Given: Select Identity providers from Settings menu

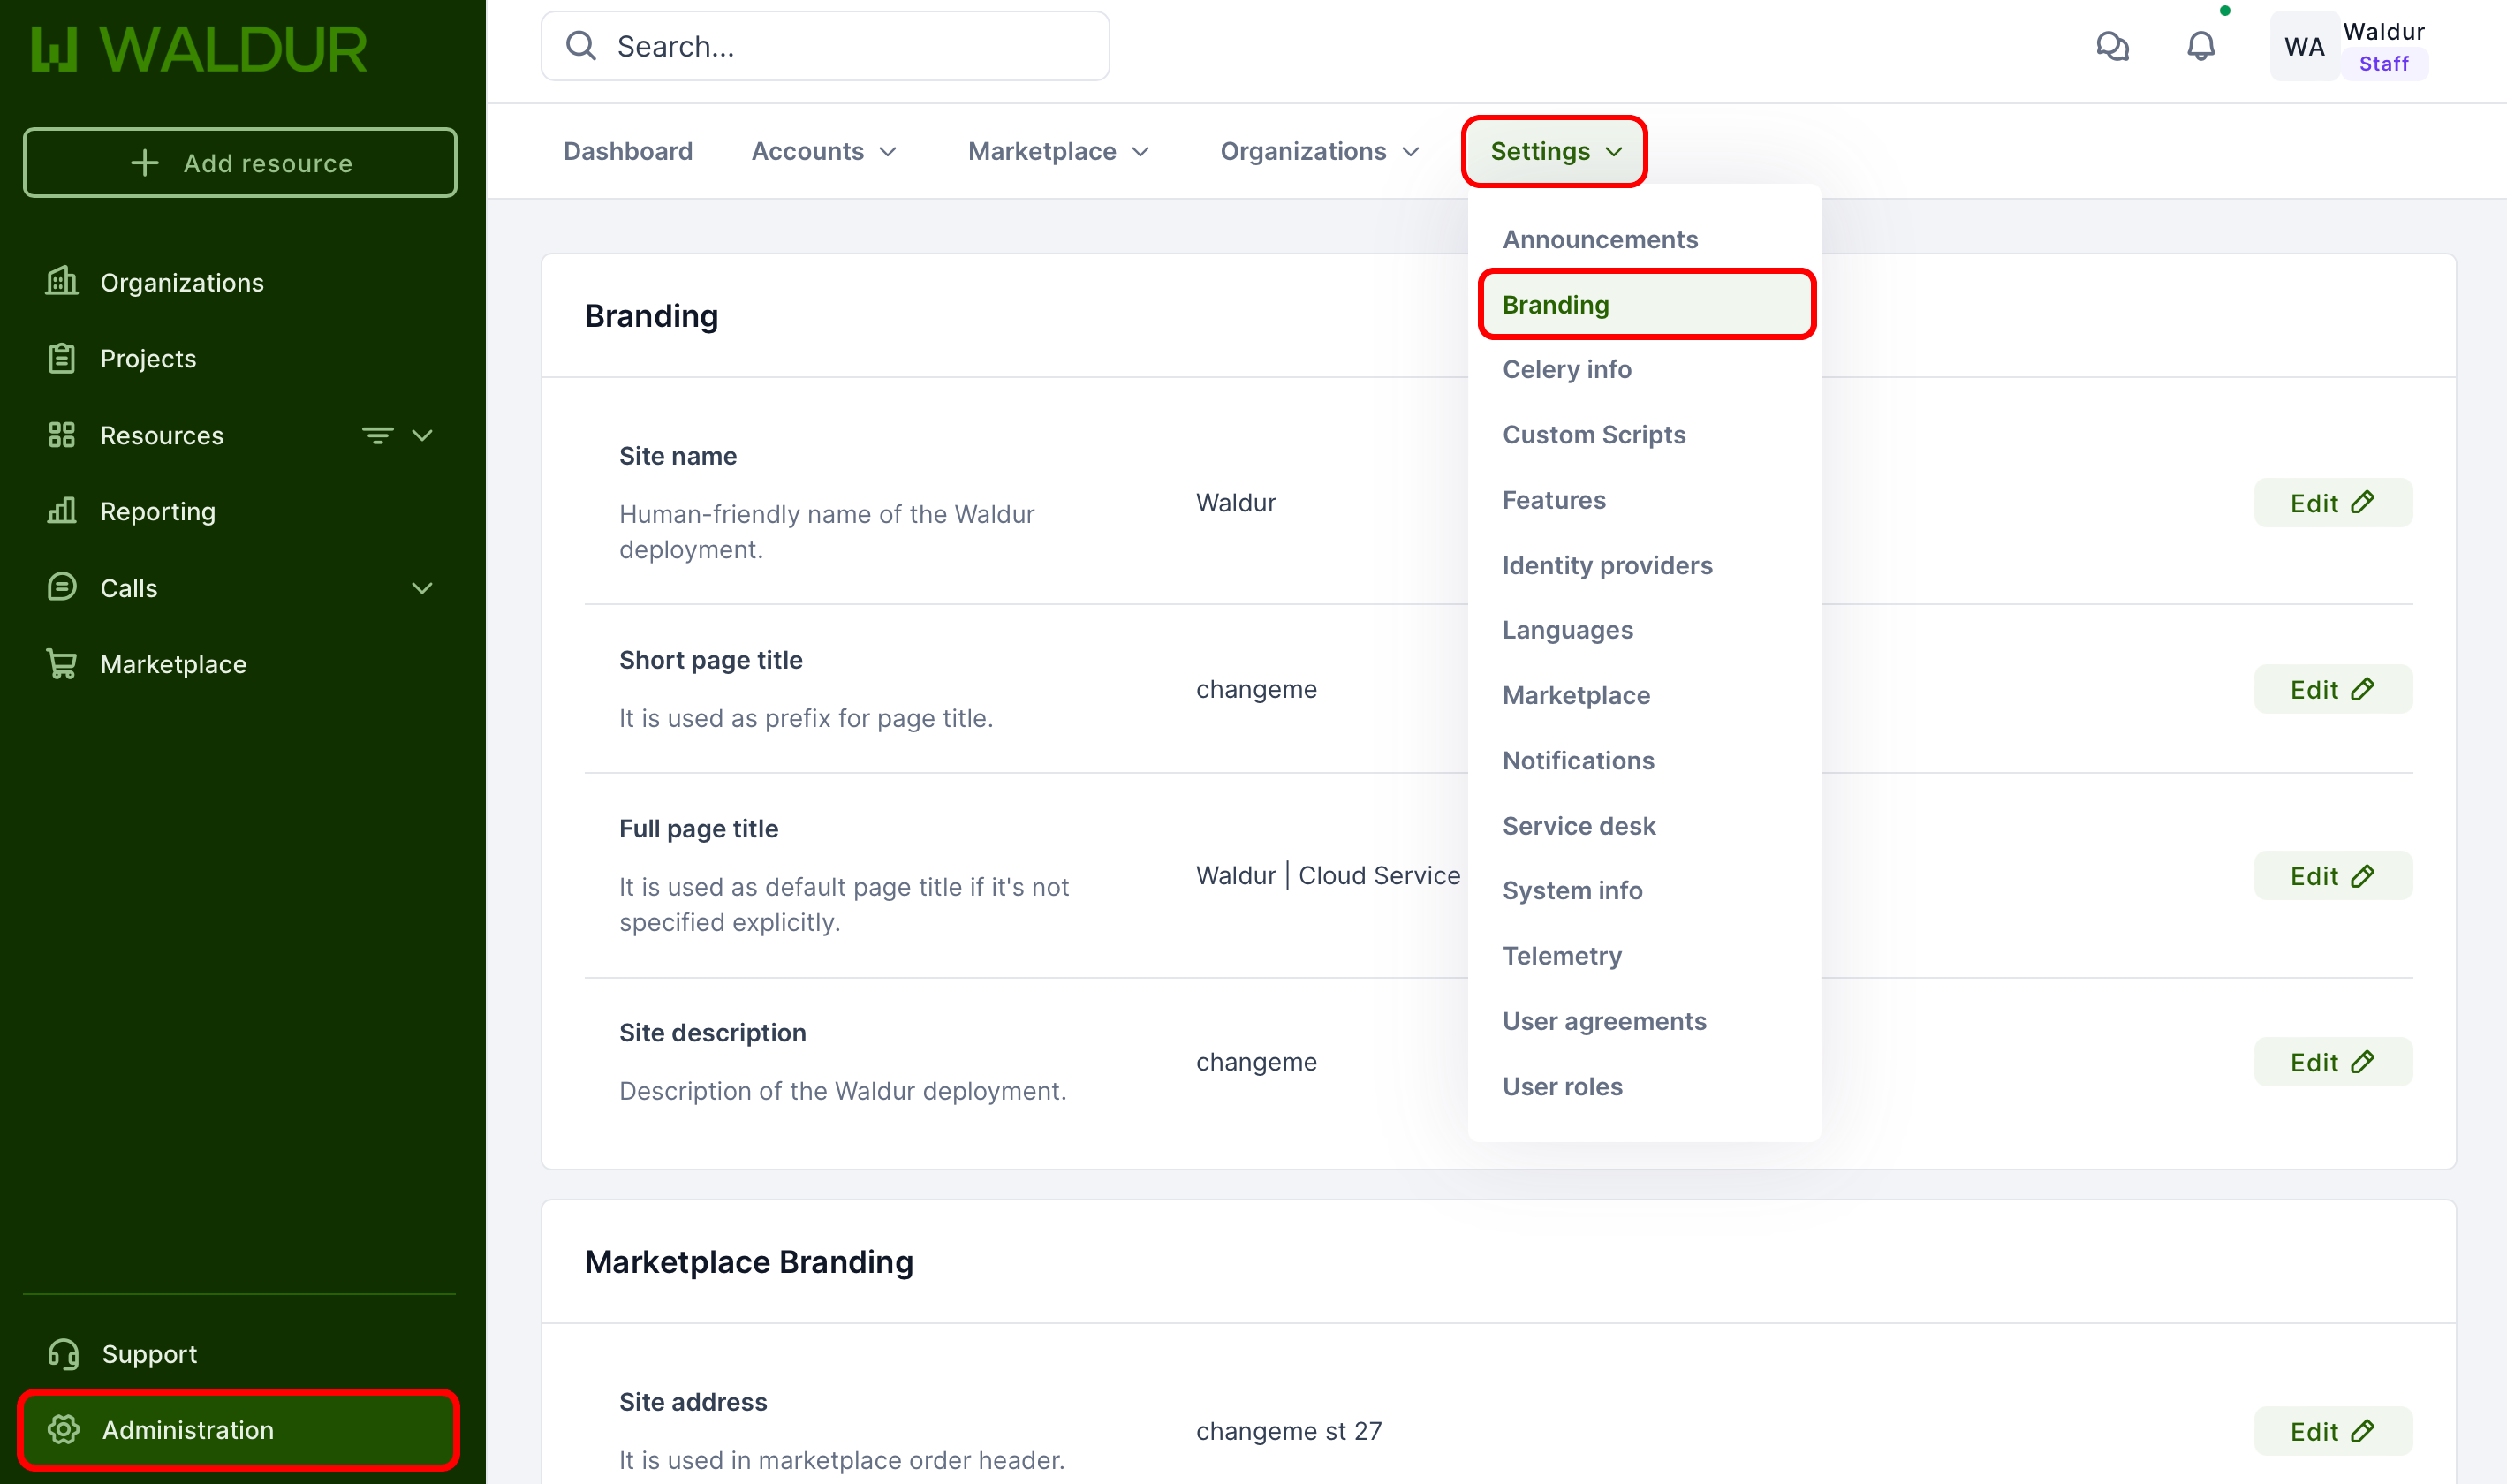Looking at the screenshot, I should 1607,565.
